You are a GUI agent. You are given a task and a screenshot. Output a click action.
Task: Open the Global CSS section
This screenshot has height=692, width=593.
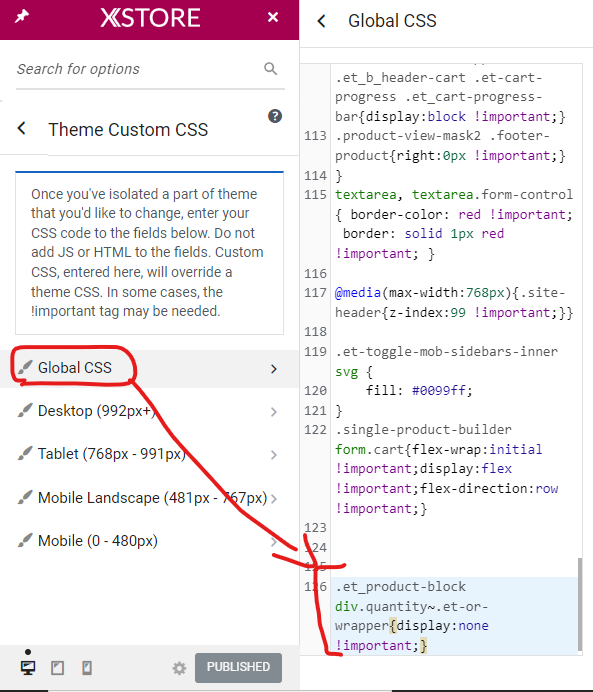click(x=150, y=368)
